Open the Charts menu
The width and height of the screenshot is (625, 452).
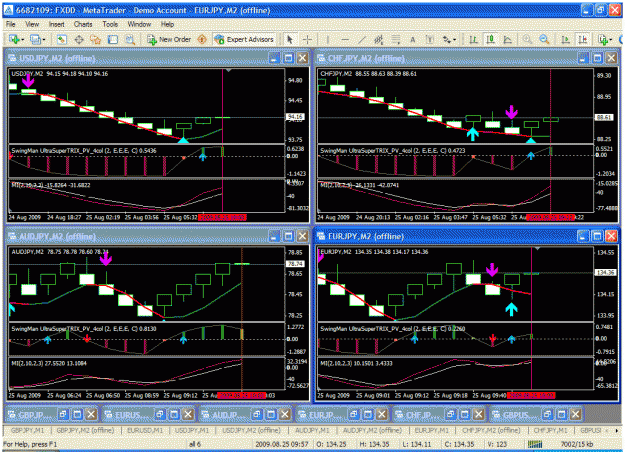click(83, 24)
